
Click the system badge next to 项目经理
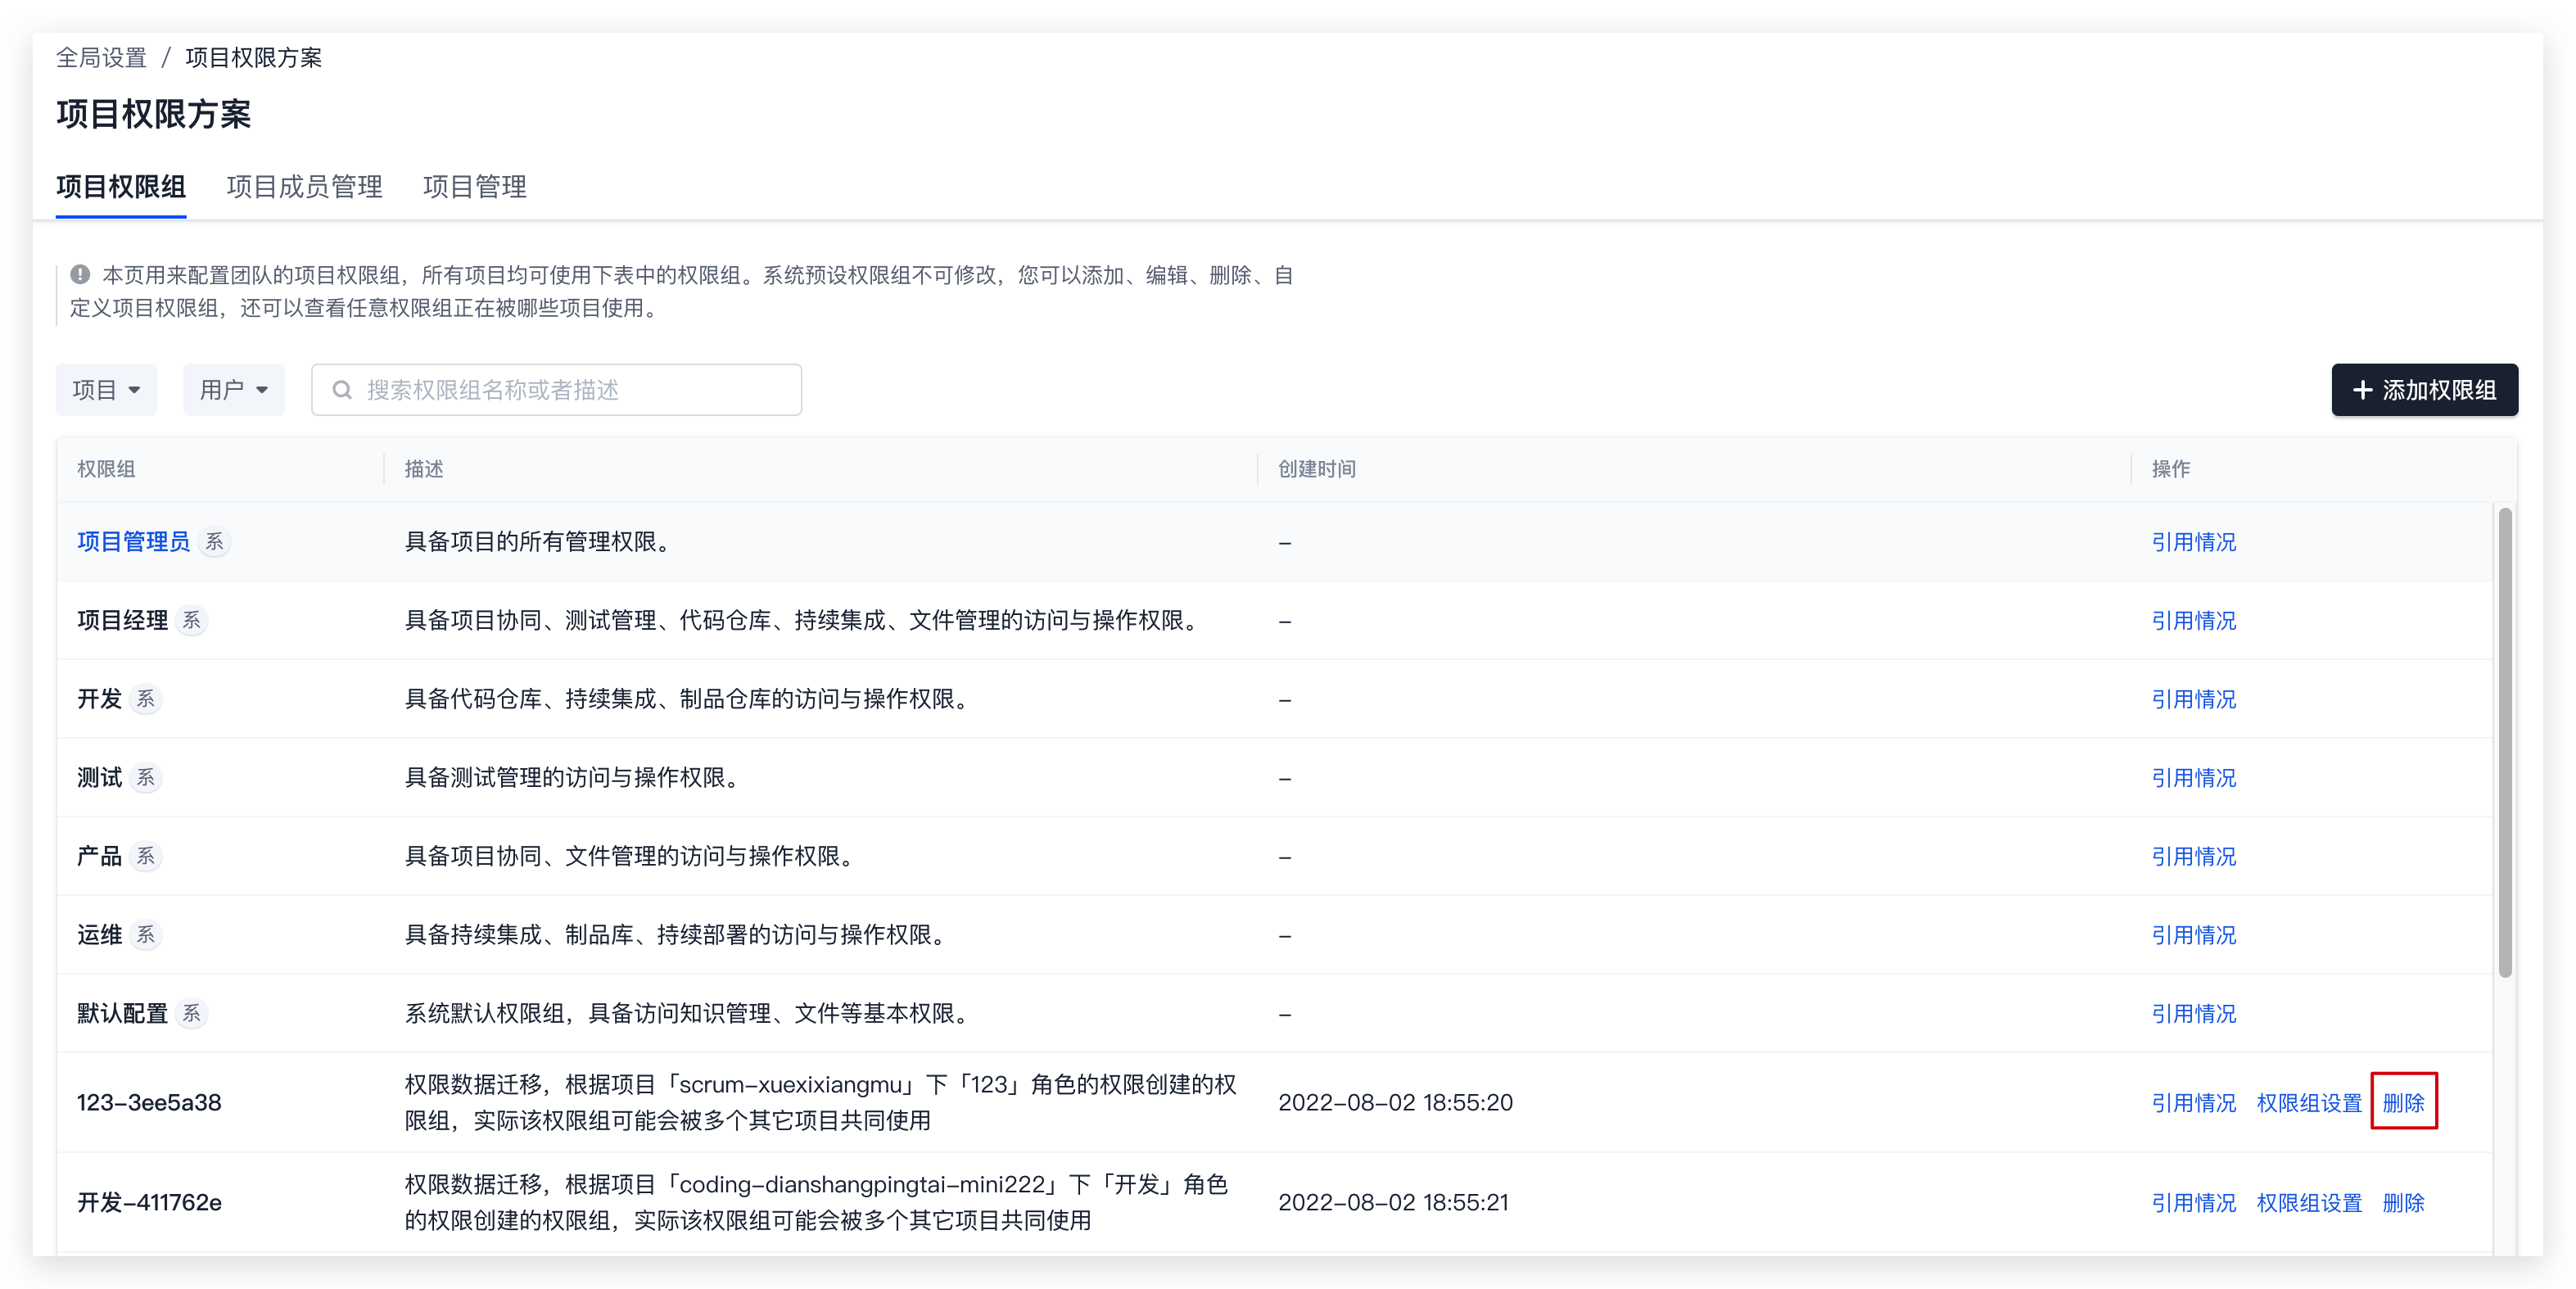[191, 621]
